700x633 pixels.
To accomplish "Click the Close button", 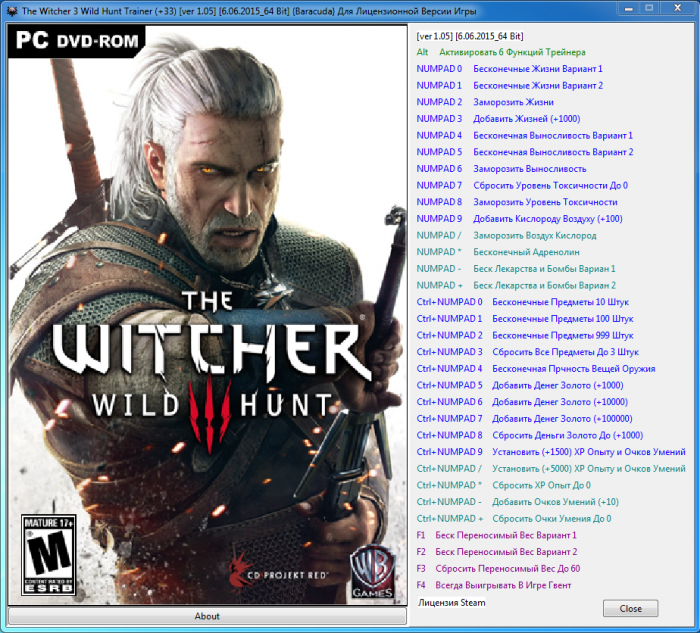I will click(x=630, y=608).
